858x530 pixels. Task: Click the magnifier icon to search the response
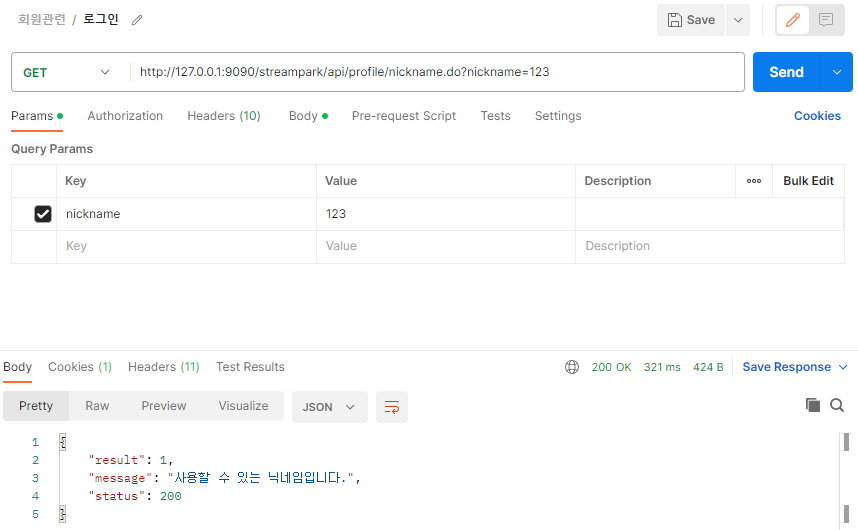pos(837,405)
